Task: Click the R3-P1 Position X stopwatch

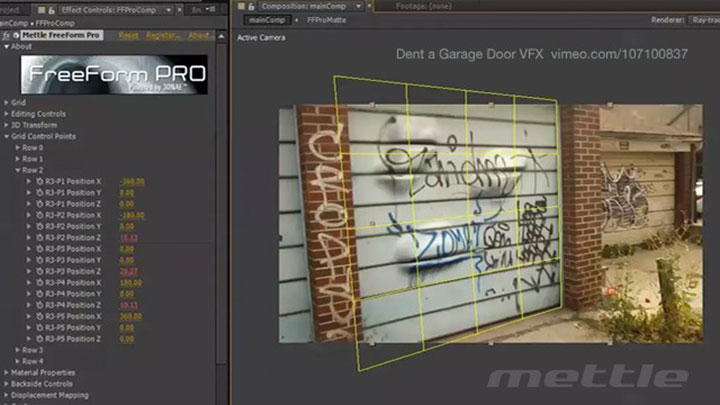Action: point(39,181)
